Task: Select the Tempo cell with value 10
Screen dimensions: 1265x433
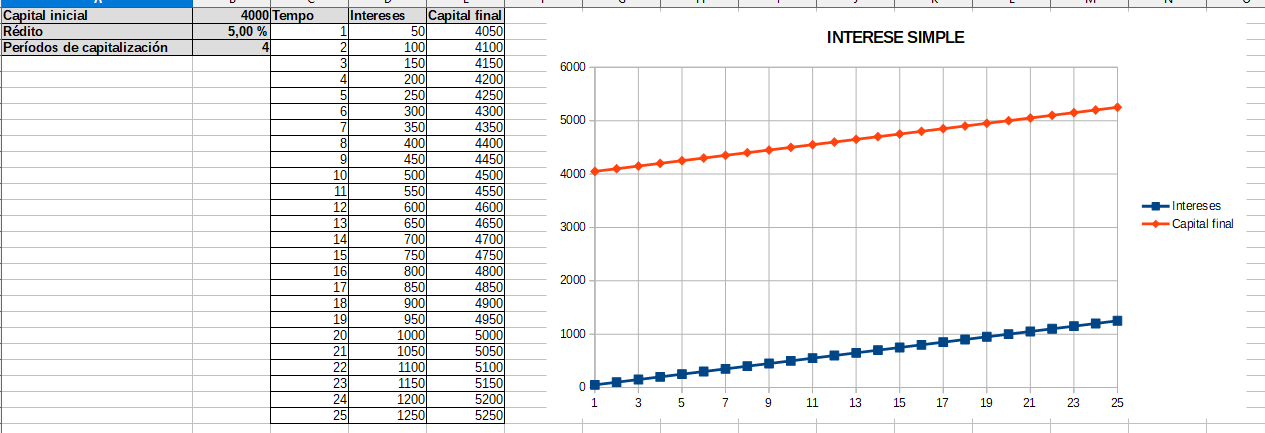Action: point(309,175)
